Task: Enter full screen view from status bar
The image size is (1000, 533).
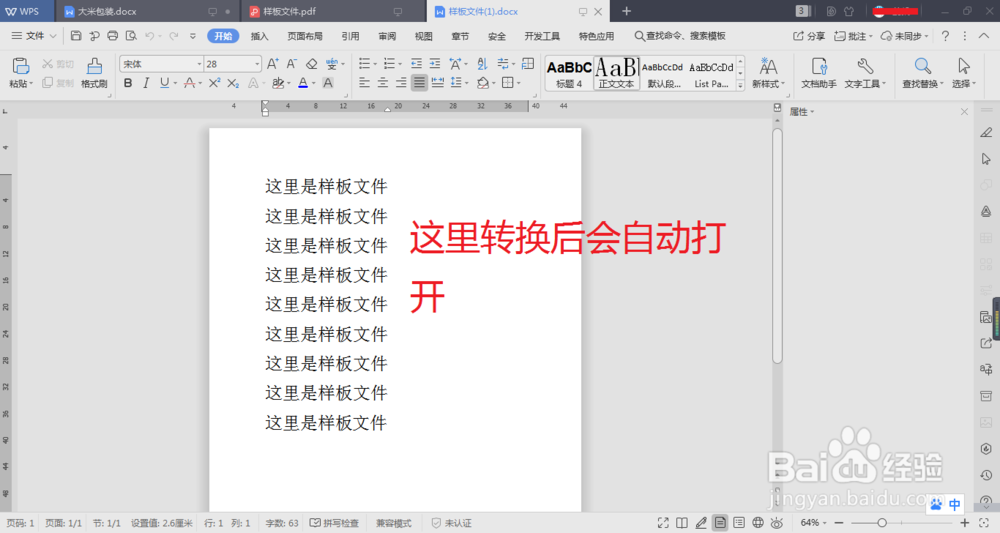Action: 663,523
